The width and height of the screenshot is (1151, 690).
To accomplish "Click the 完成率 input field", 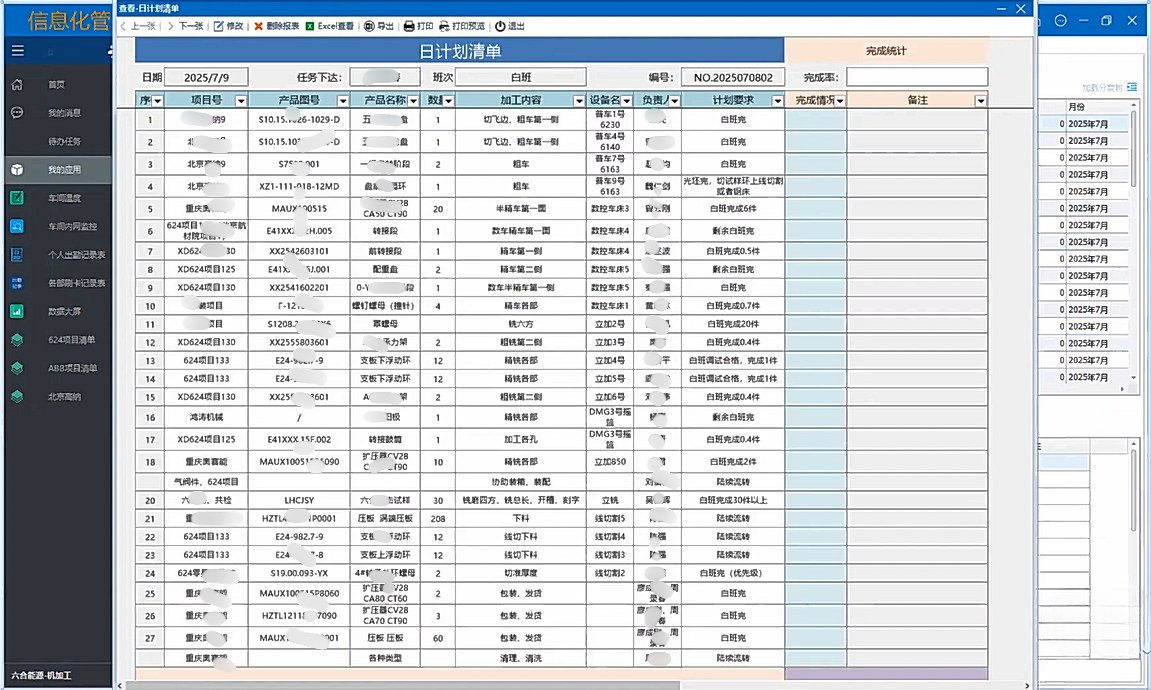I will point(916,77).
